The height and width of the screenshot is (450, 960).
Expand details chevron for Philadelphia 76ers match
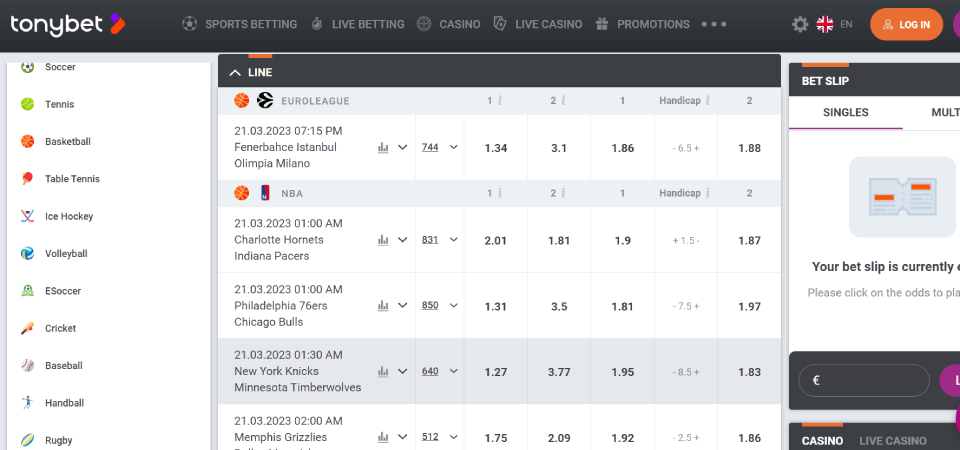tap(402, 306)
